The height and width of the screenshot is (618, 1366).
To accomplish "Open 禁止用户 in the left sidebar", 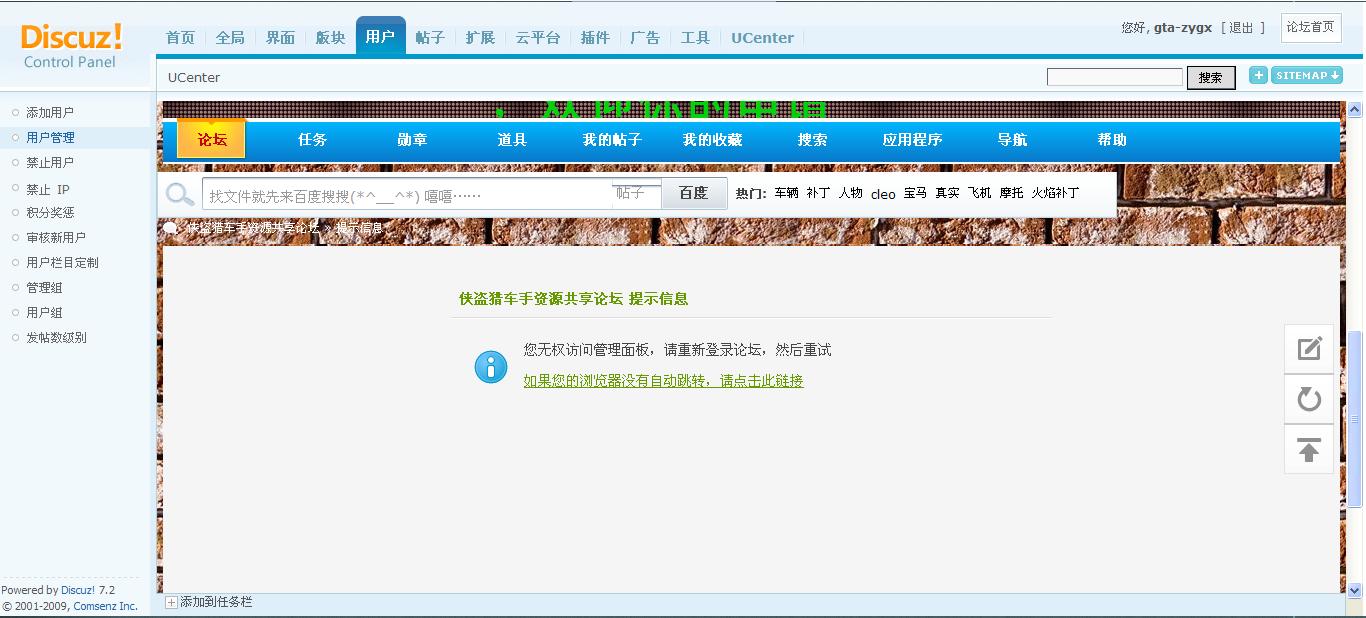I will point(50,163).
